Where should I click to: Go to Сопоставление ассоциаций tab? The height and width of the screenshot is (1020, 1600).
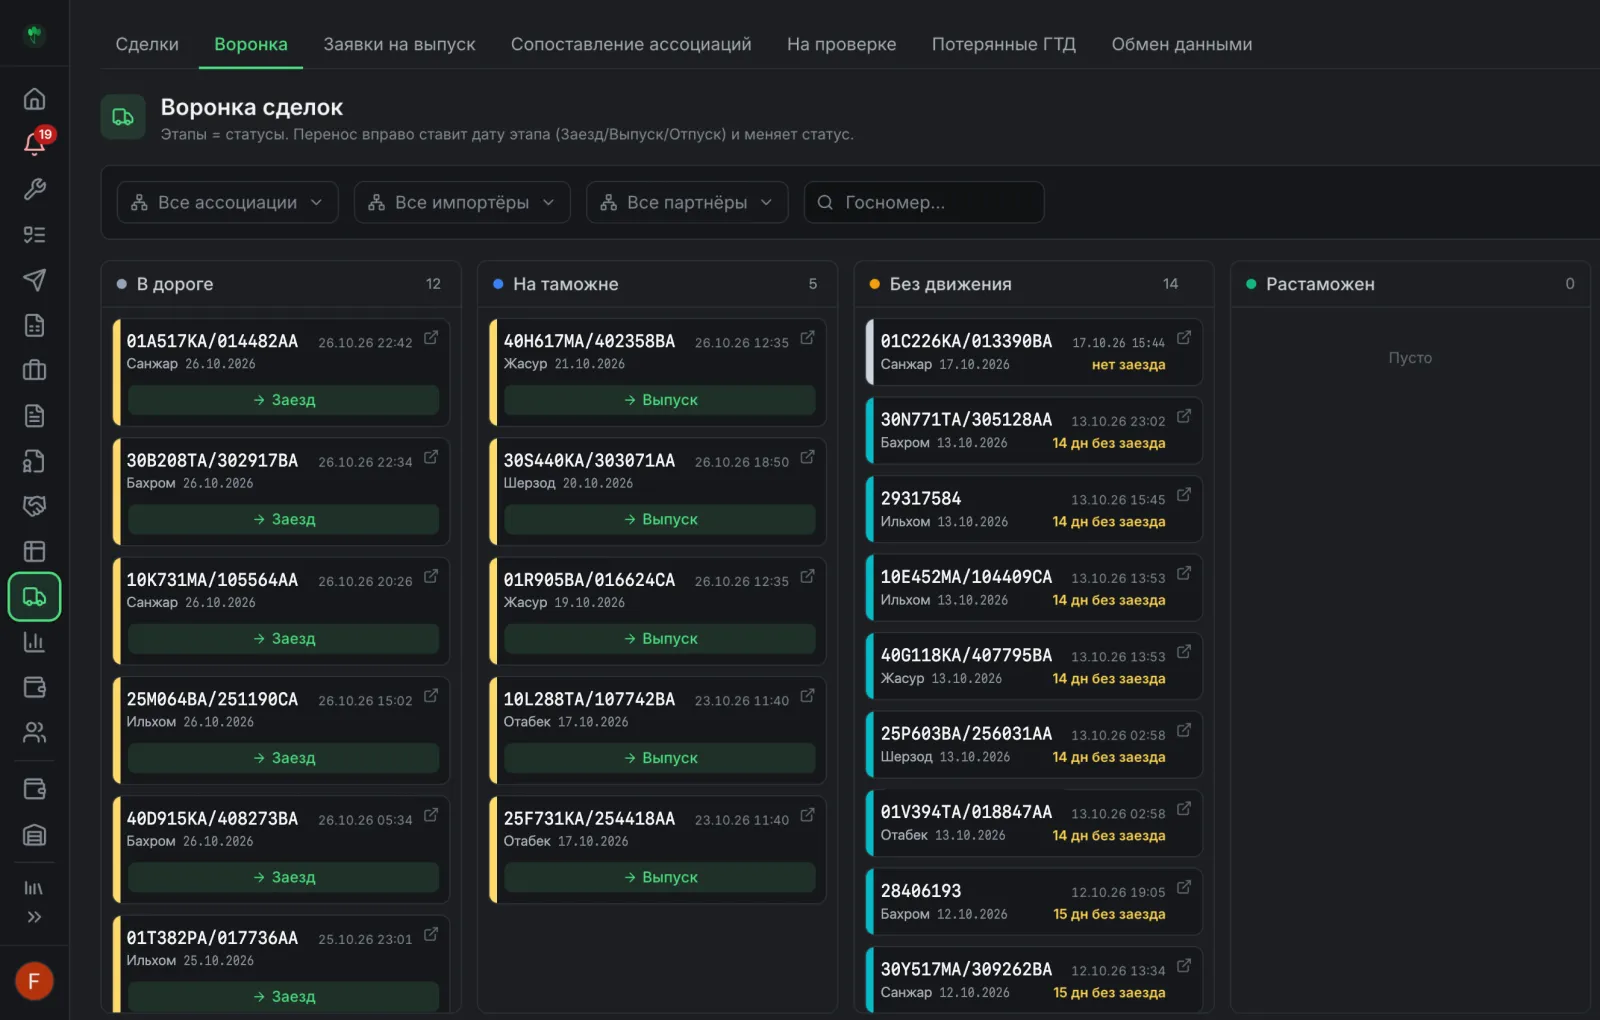click(x=631, y=44)
